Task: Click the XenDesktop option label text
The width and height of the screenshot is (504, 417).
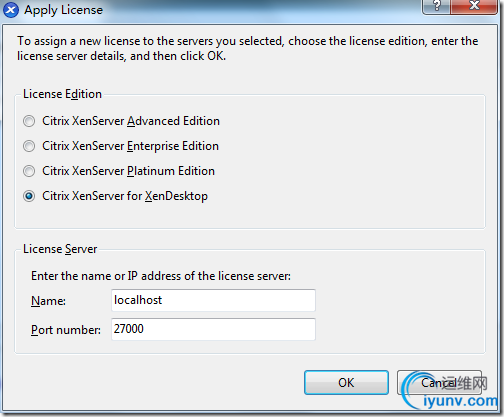Action: click(125, 196)
